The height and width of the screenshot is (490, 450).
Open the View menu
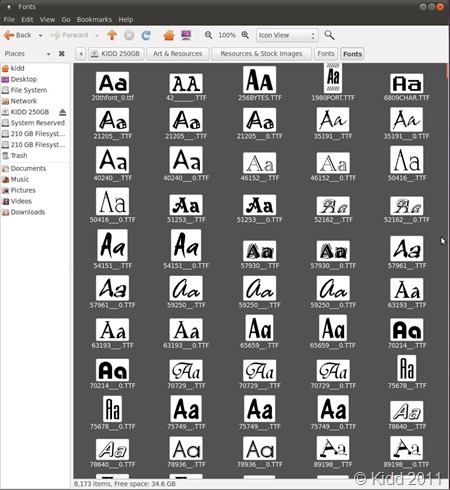coord(47,20)
